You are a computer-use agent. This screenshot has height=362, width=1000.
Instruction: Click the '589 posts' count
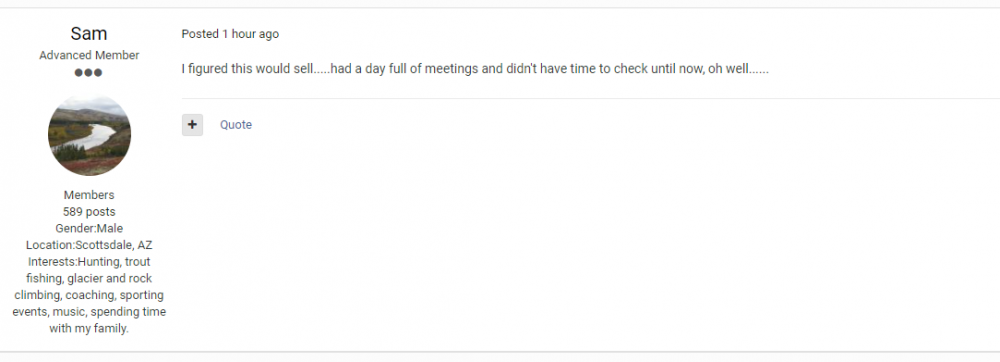(89, 212)
